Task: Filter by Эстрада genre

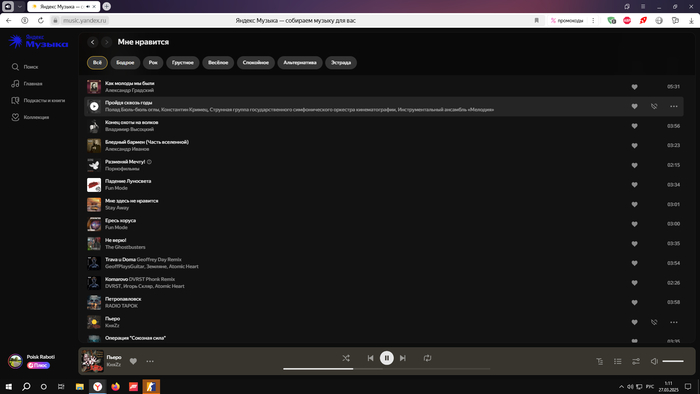Action: click(341, 62)
